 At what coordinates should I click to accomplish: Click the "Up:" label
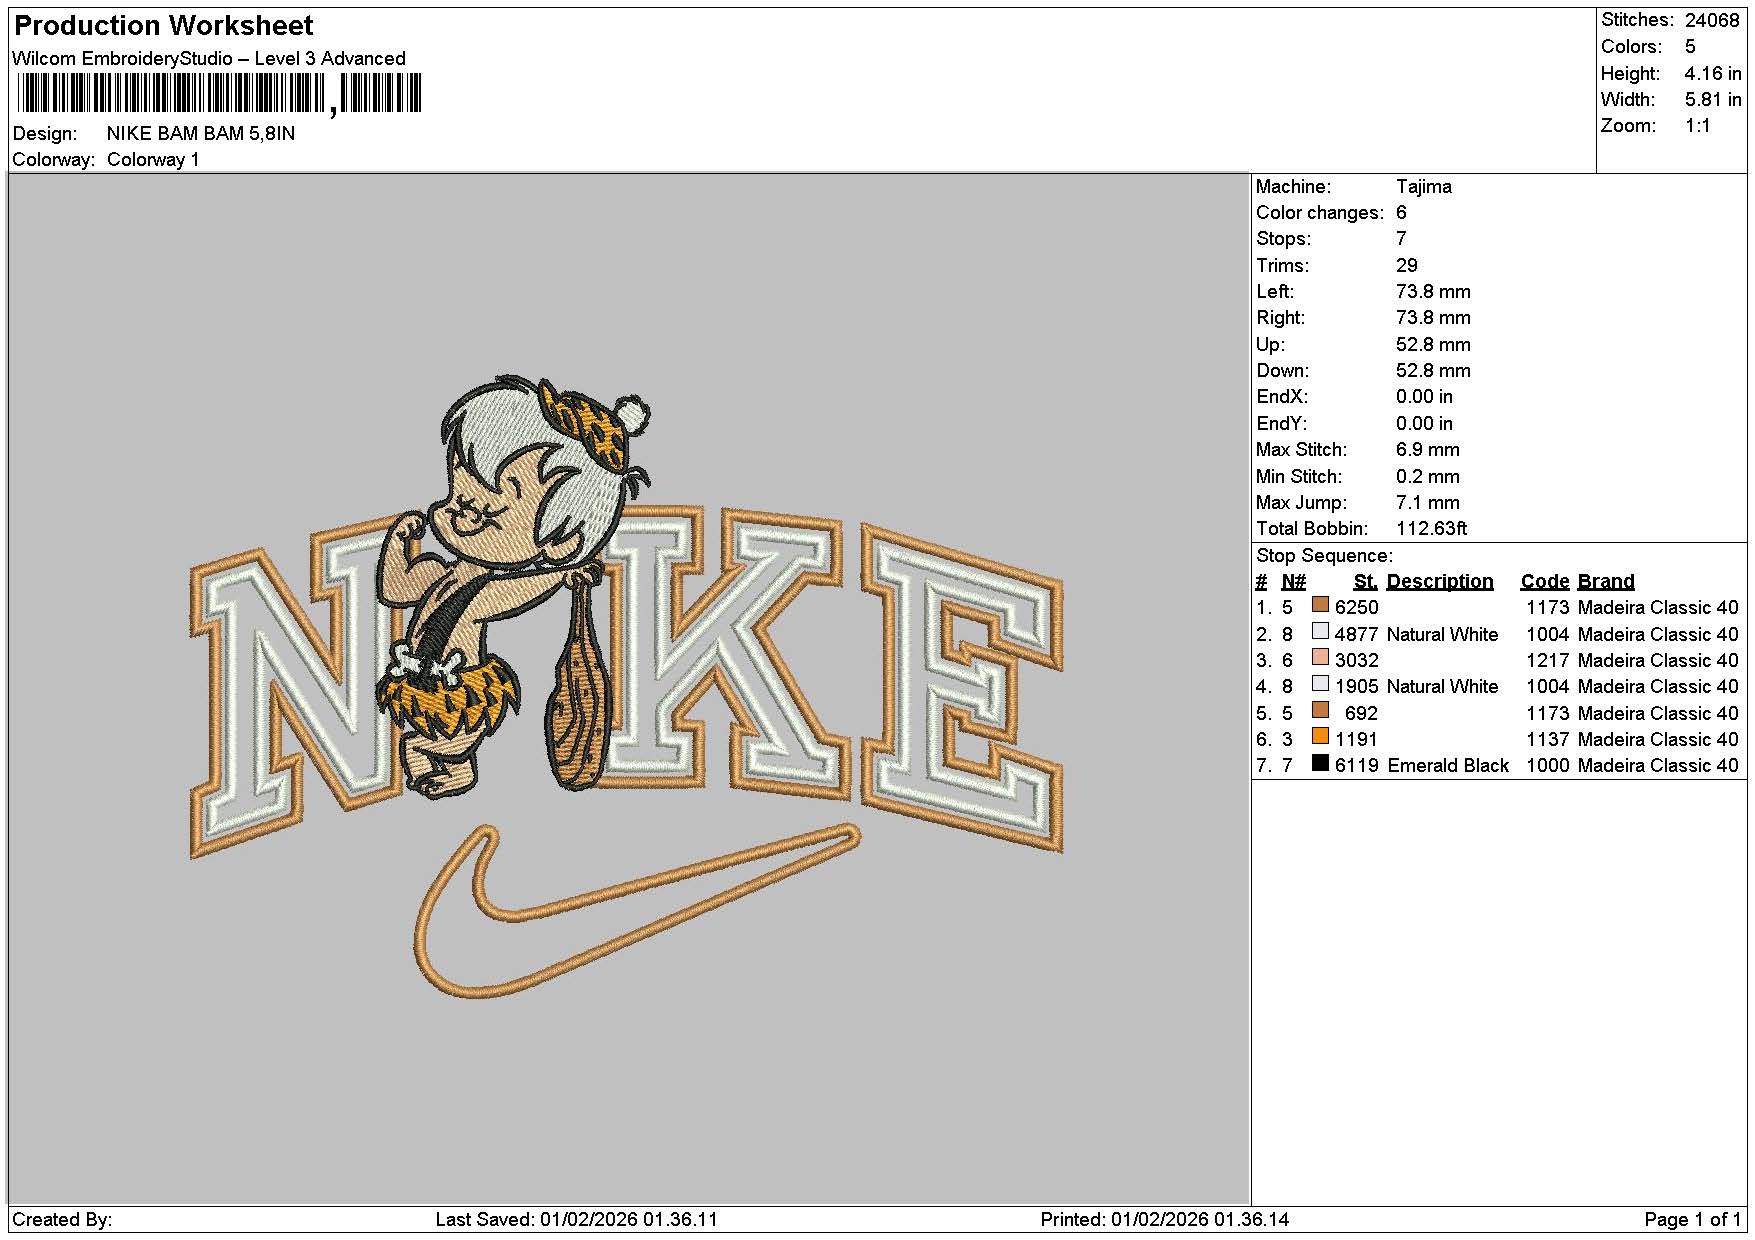pyautogui.click(x=1270, y=344)
